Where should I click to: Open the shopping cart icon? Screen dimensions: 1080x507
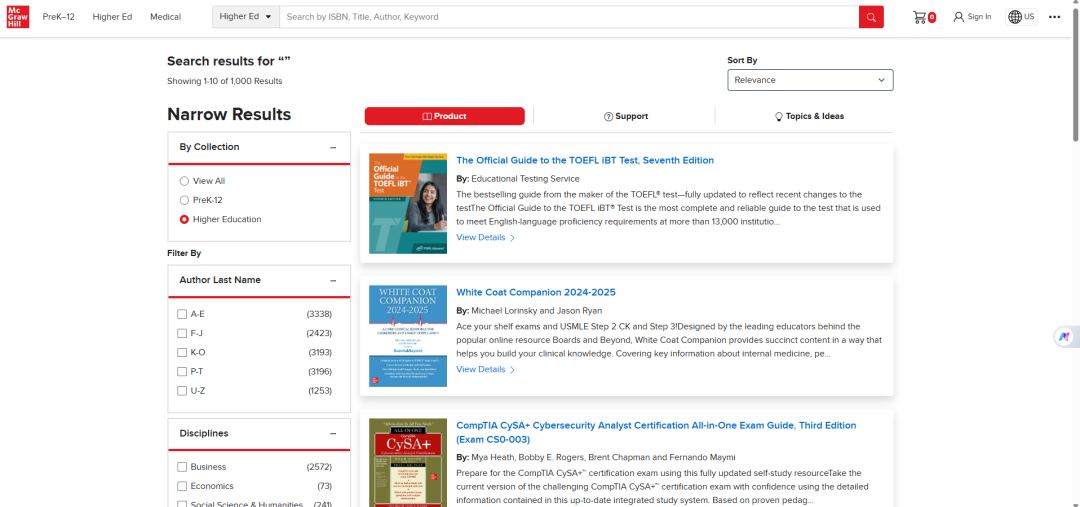(920, 17)
